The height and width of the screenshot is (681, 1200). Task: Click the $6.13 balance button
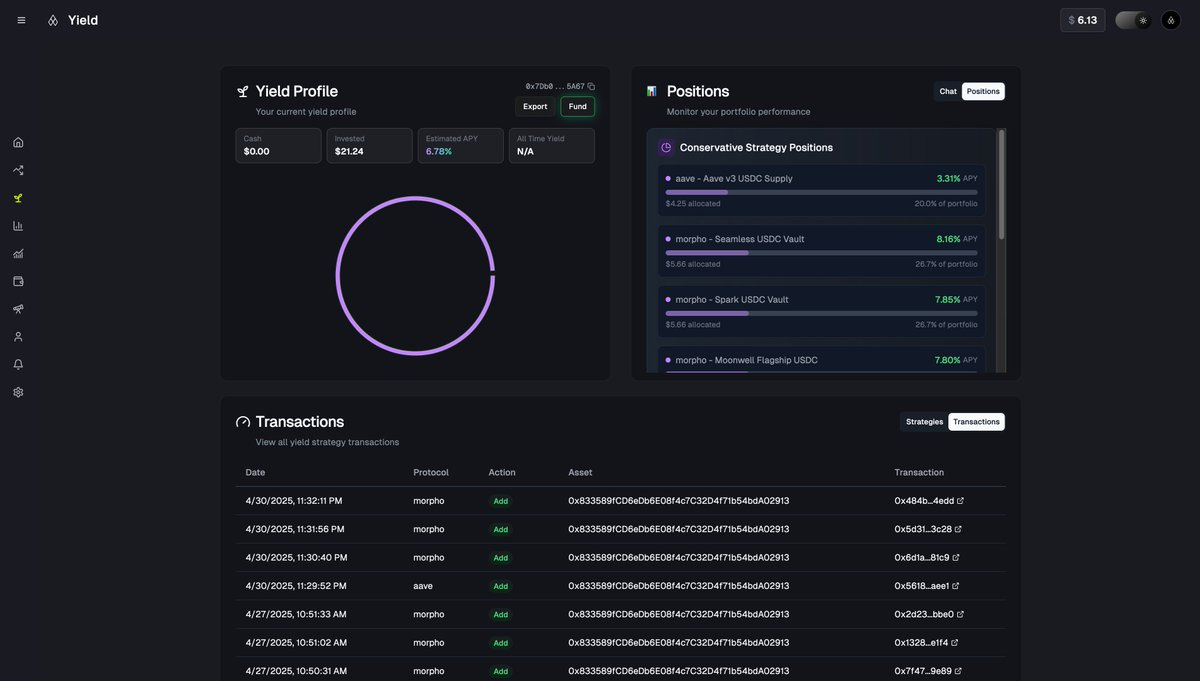tap(1082, 20)
